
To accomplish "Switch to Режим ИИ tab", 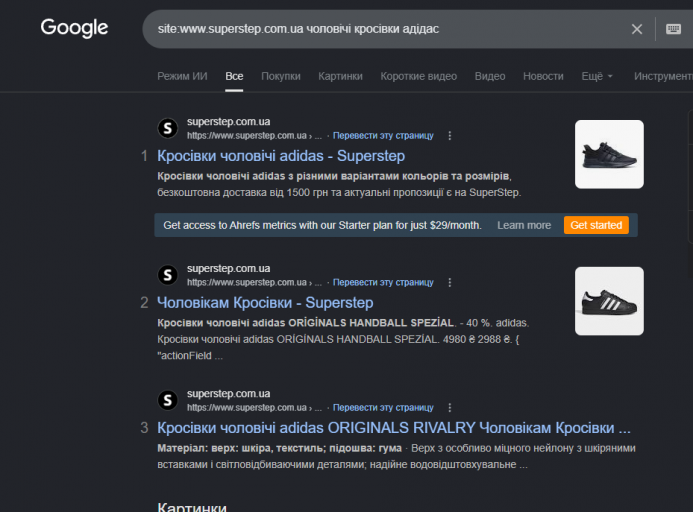I will (182, 76).
